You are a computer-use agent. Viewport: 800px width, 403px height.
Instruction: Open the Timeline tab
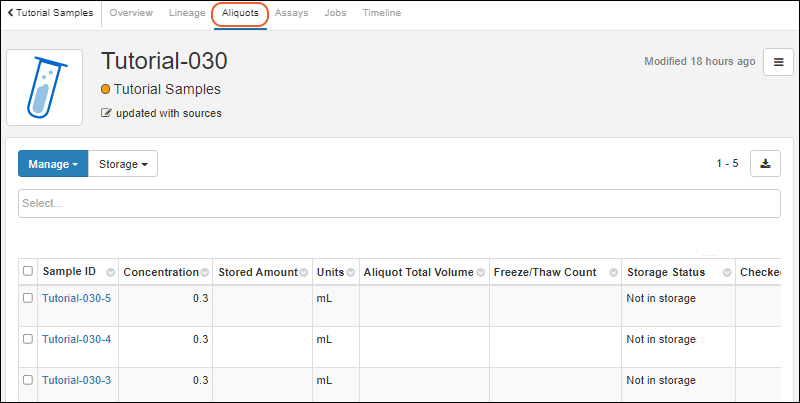tap(381, 13)
